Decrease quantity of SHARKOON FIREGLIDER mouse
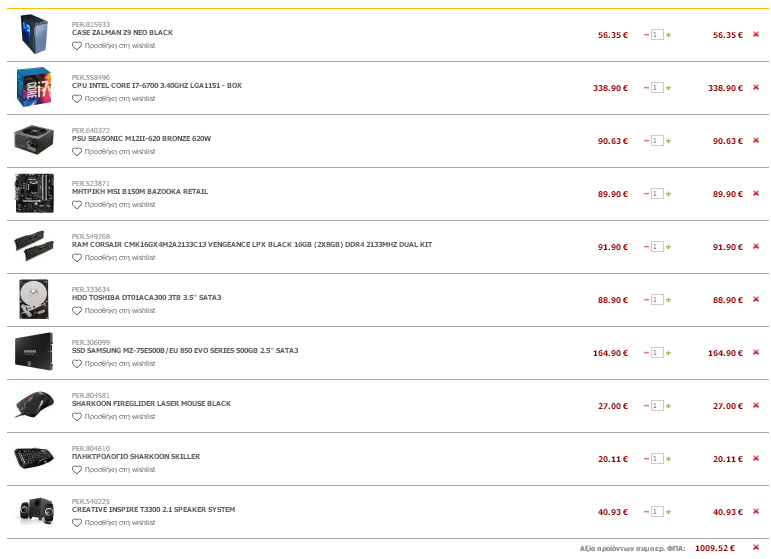The image size is (771, 559). [646, 406]
